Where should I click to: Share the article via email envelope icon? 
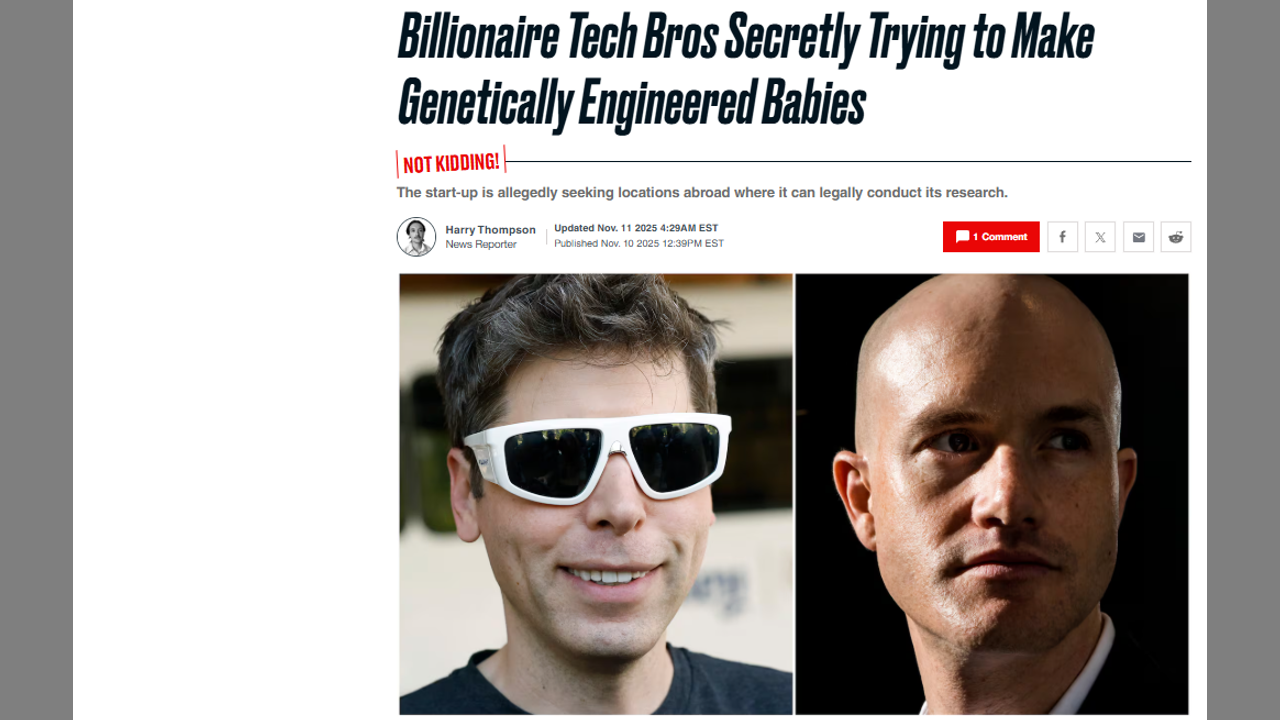tap(1138, 237)
